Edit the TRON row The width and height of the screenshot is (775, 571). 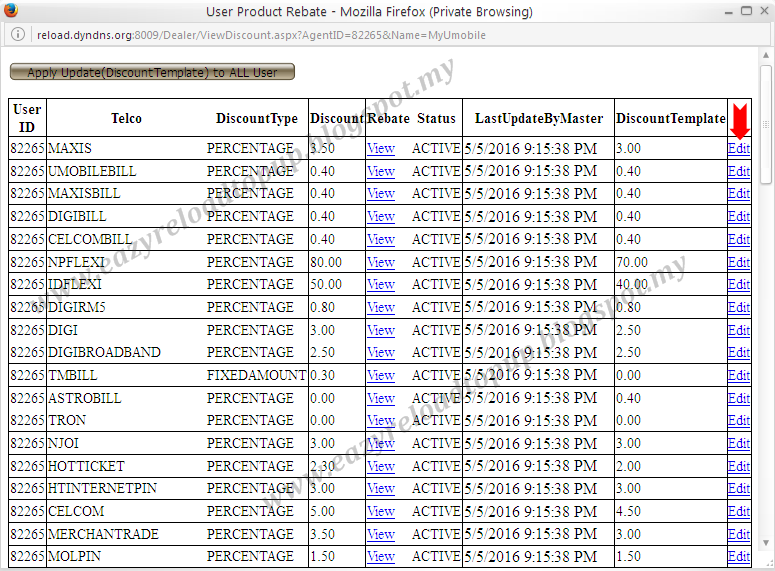point(738,420)
